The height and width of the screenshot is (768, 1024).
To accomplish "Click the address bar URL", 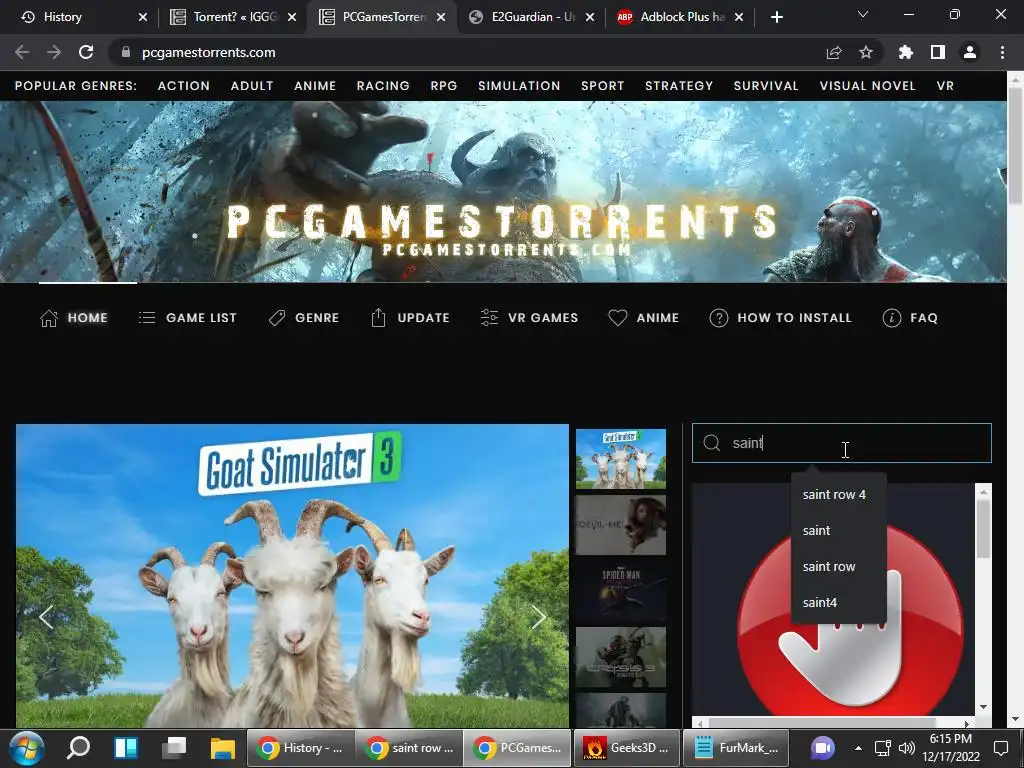I will click(x=208, y=52).
